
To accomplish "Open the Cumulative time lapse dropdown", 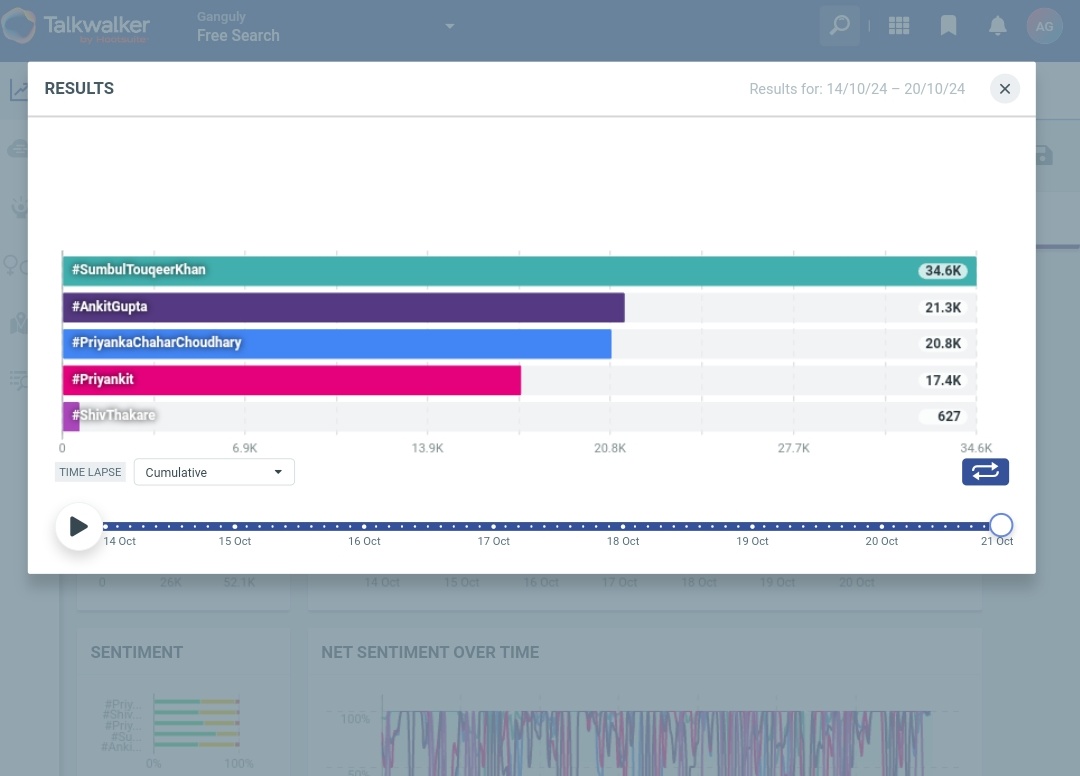I will click(214, 472).
